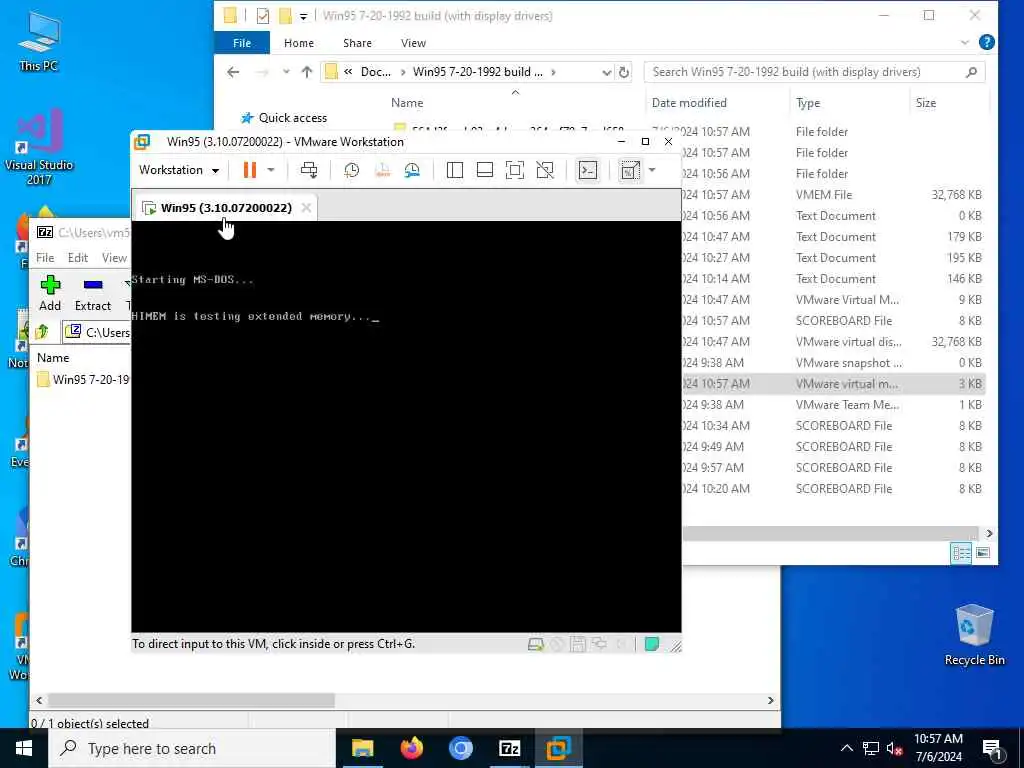Select the VMware Team Me... file row

pyautogui.click(x=833, y=404)
